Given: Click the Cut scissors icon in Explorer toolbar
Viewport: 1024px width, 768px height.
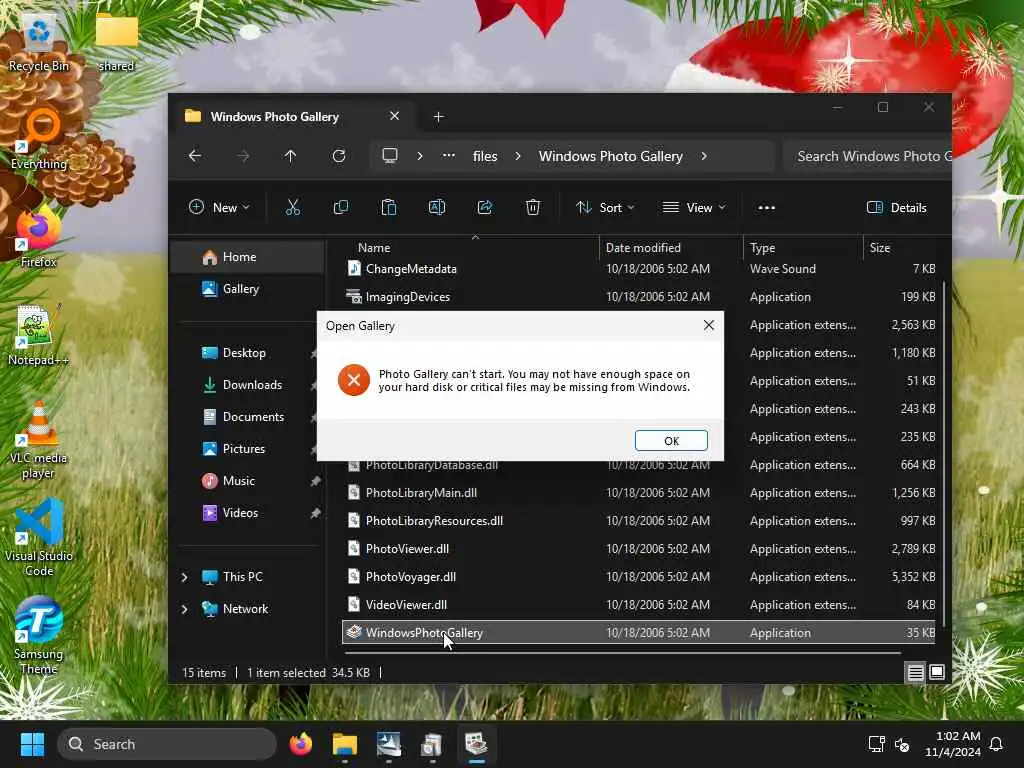Looking at the screenshot, I should tap(293, 208).
